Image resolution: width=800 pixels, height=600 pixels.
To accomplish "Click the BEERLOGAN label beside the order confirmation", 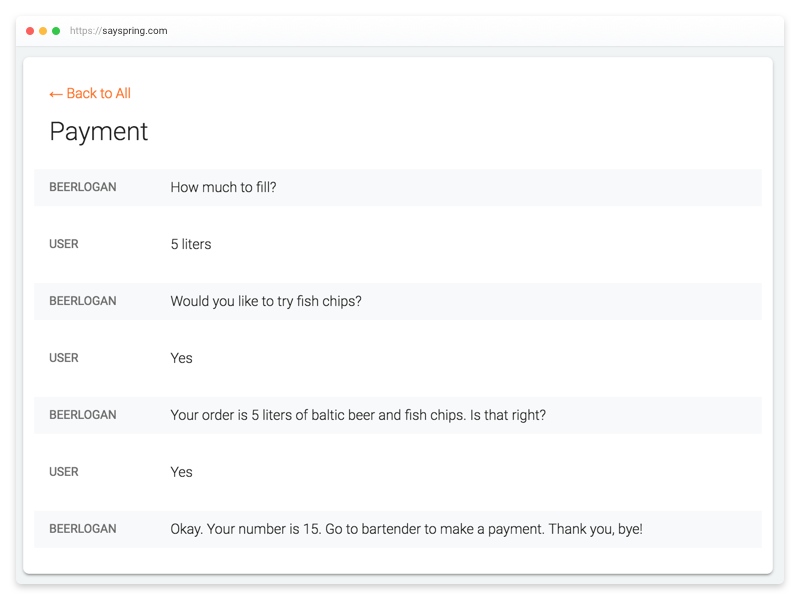I will (x=83, y=415).
